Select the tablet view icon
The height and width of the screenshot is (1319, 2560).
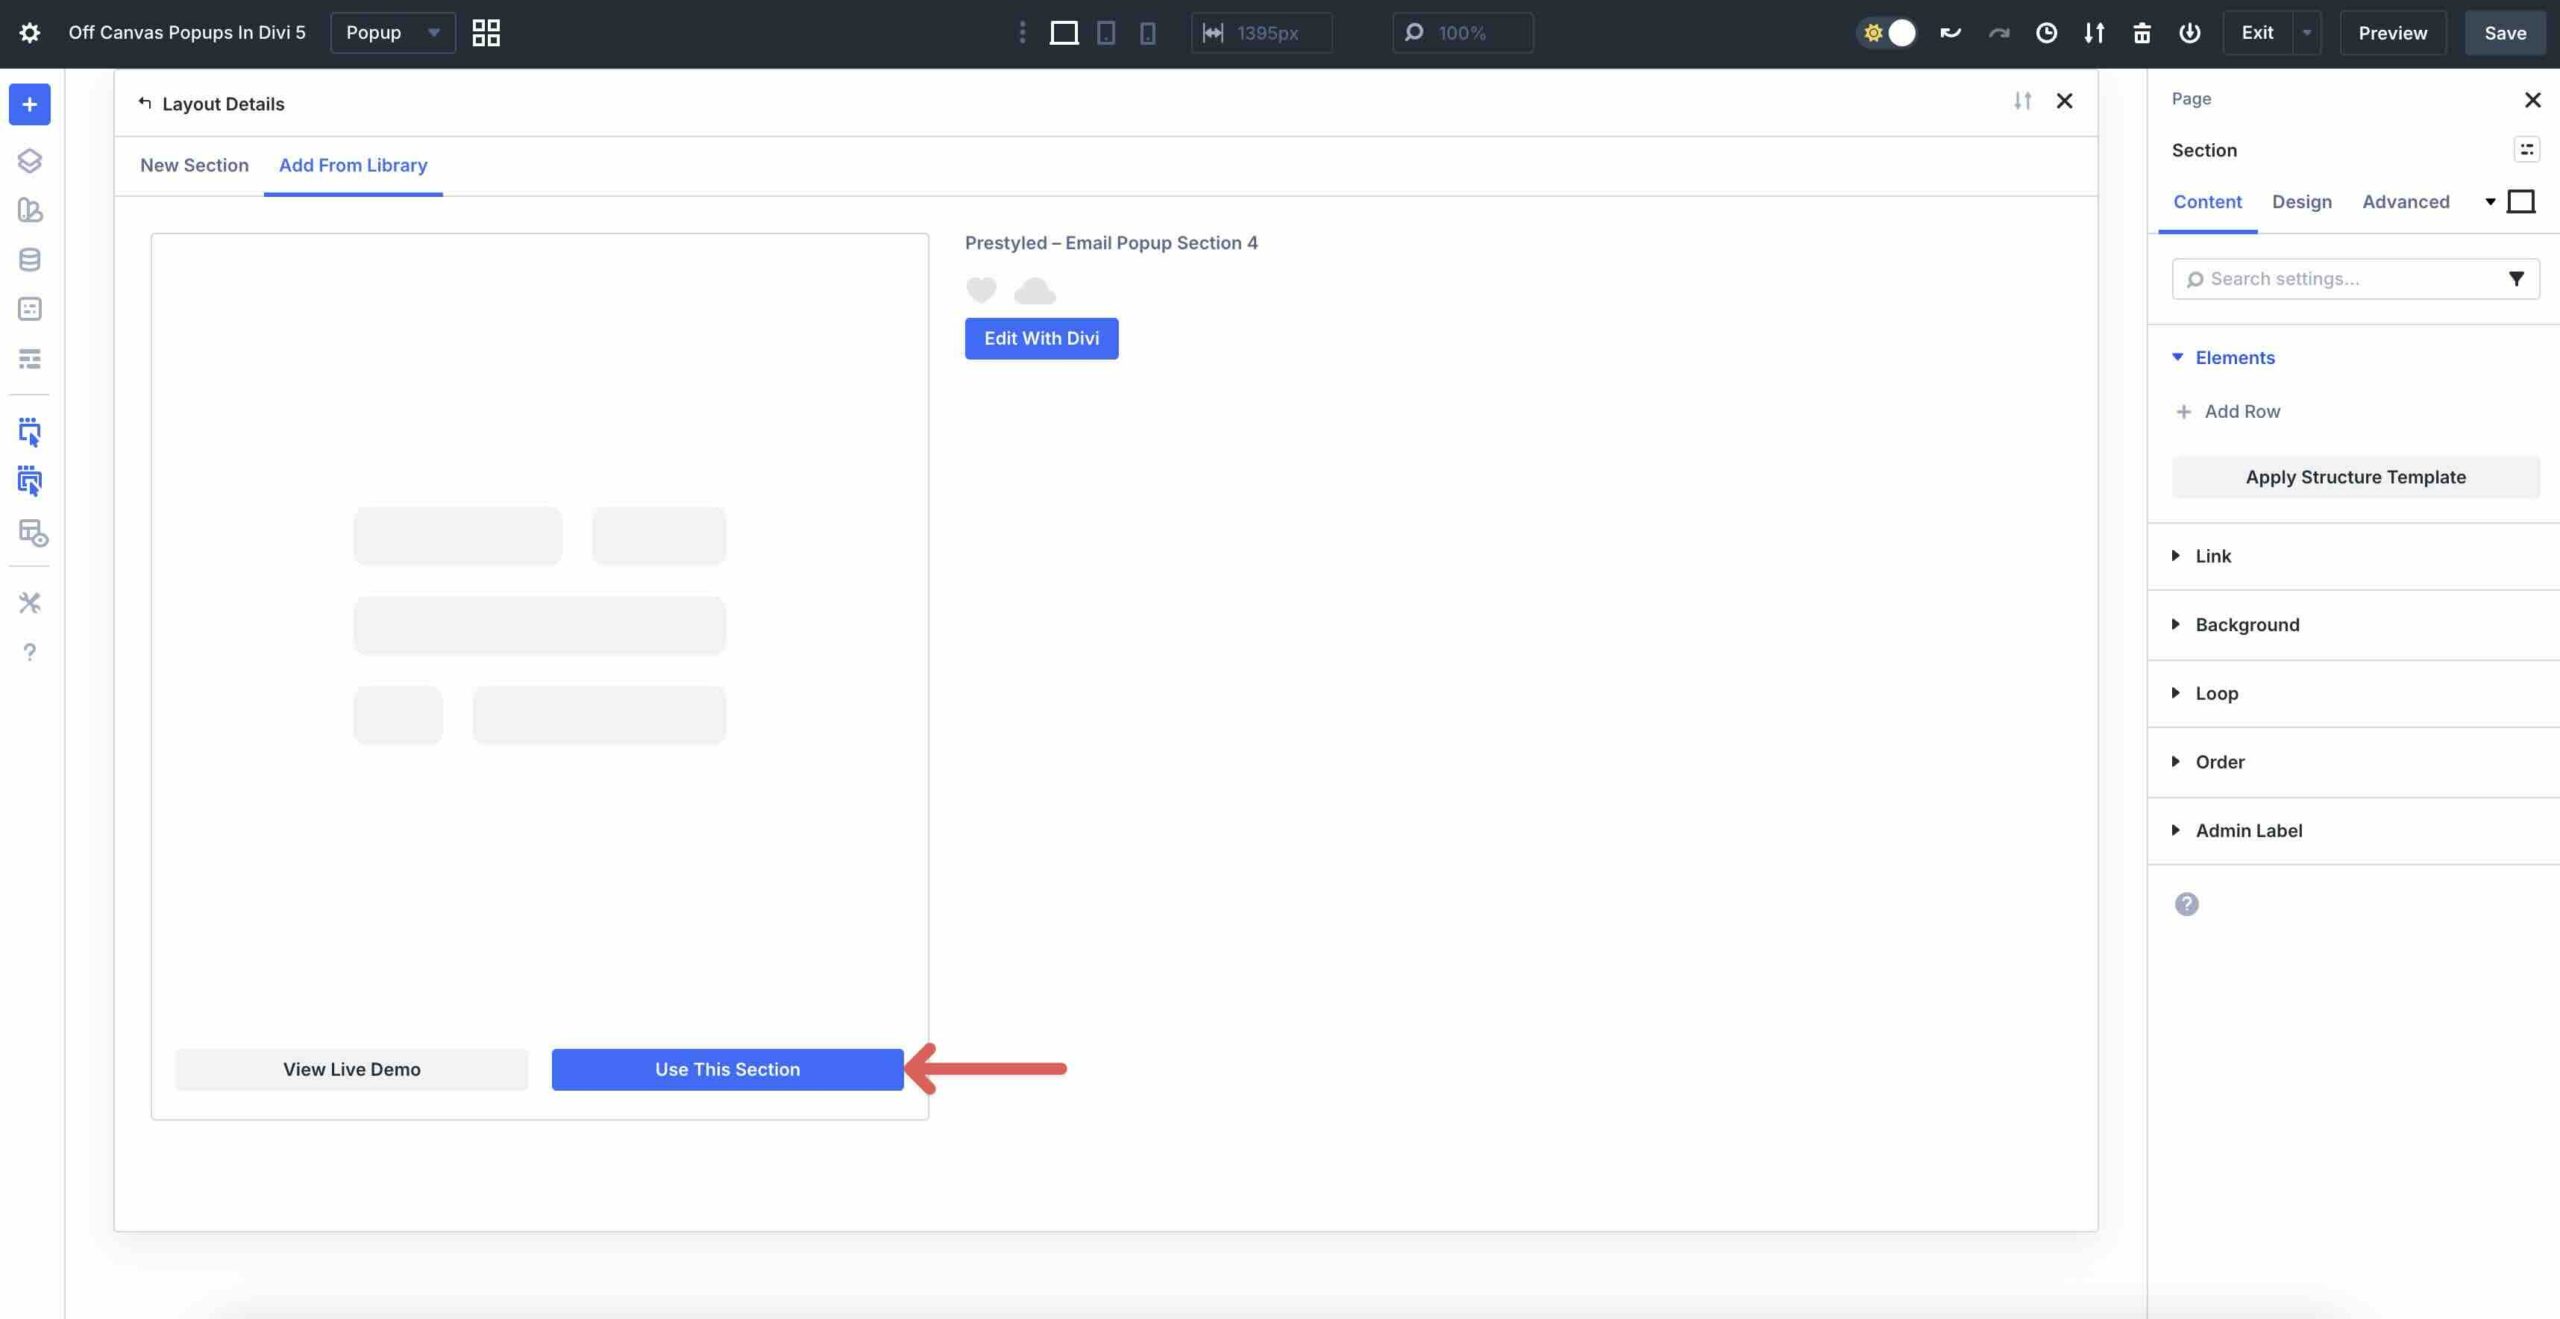click(1106, 33)
